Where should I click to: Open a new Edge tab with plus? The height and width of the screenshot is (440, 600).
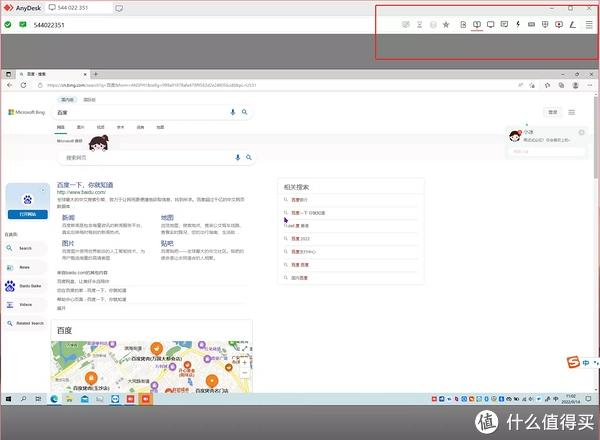tap(96, 74)
